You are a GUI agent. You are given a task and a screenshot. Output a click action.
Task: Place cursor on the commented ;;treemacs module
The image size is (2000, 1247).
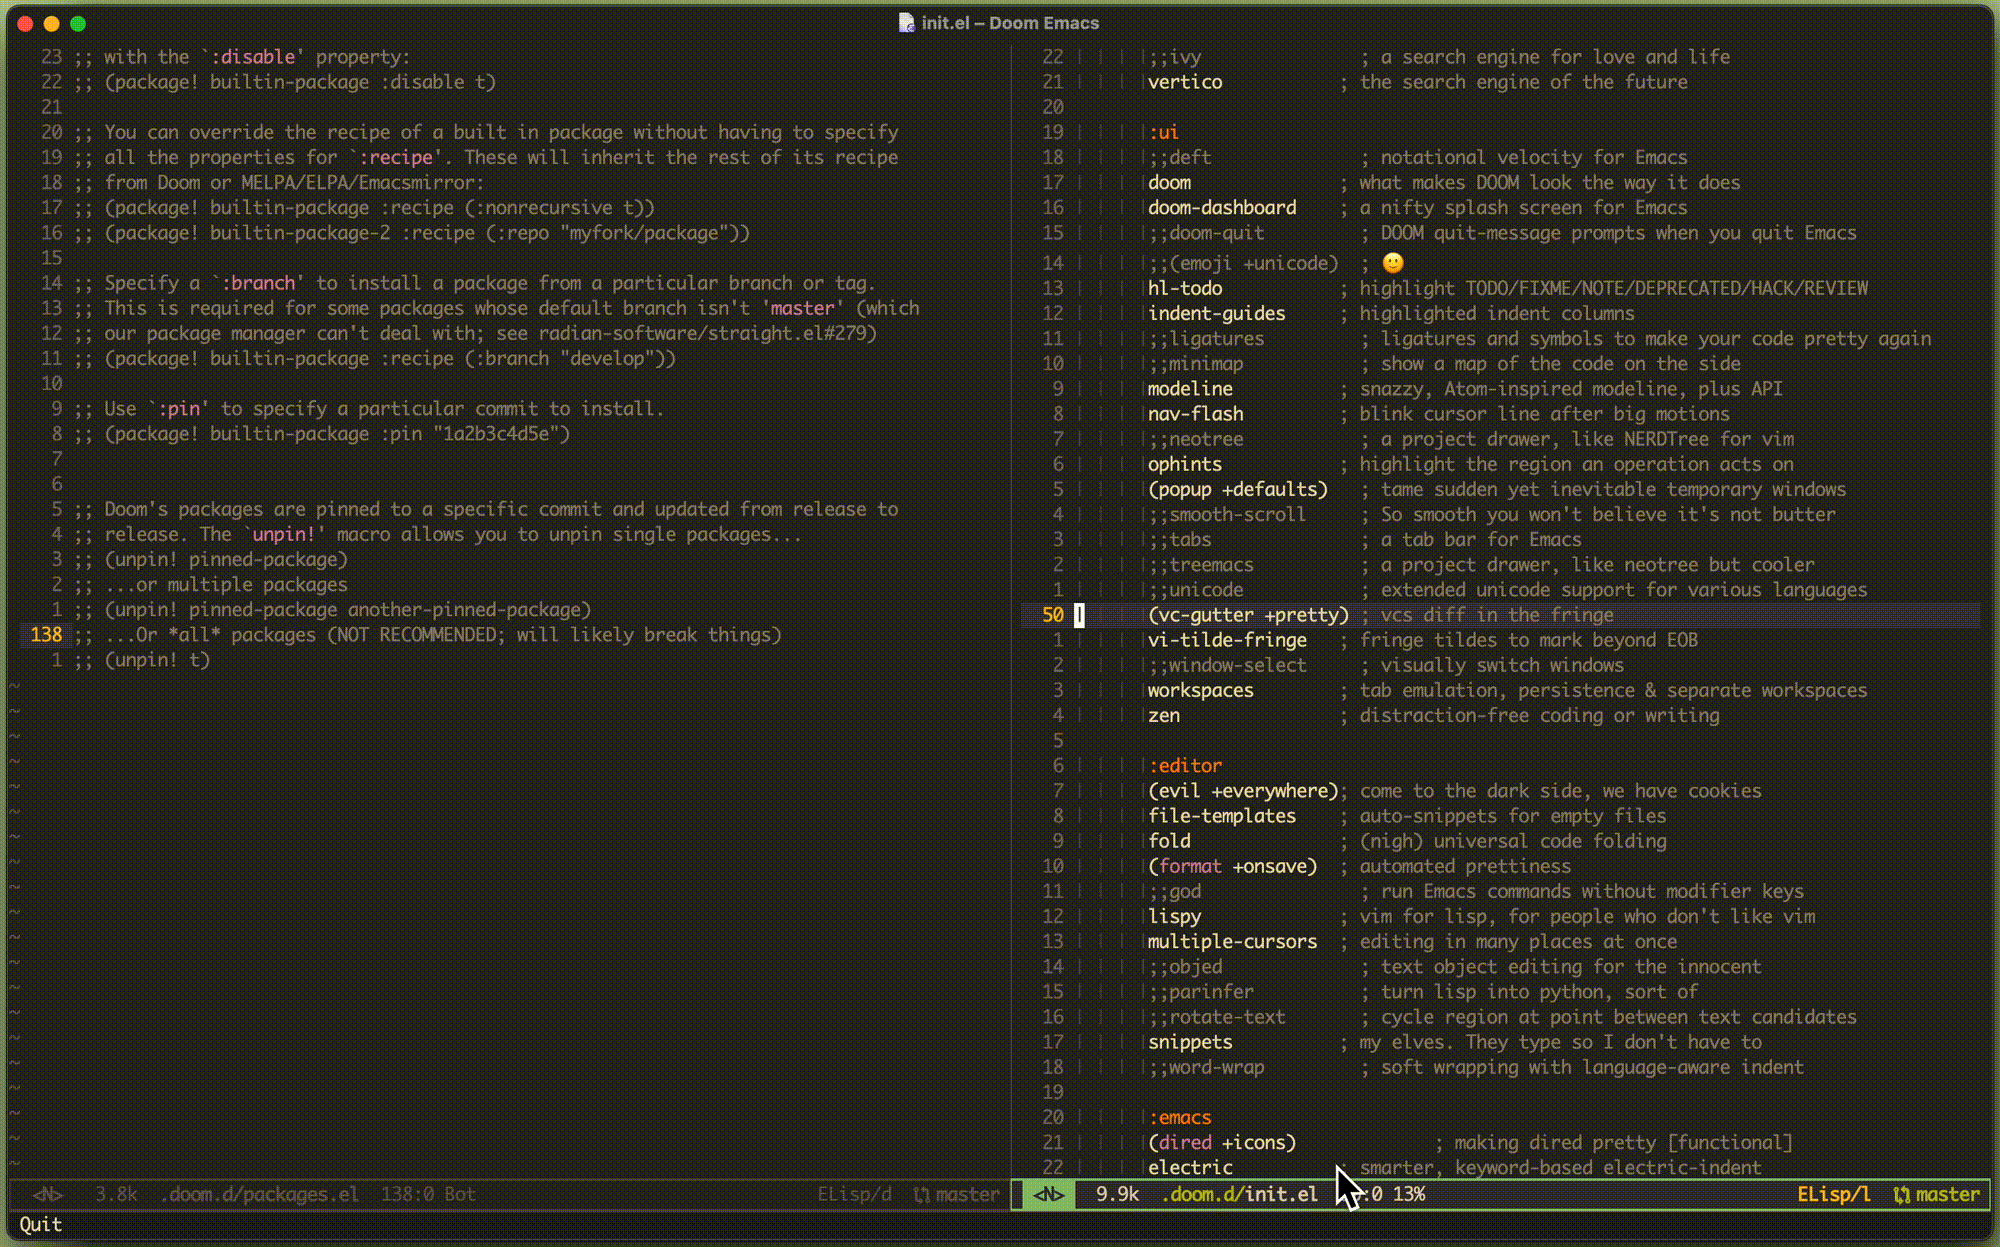coord(1201,565)
